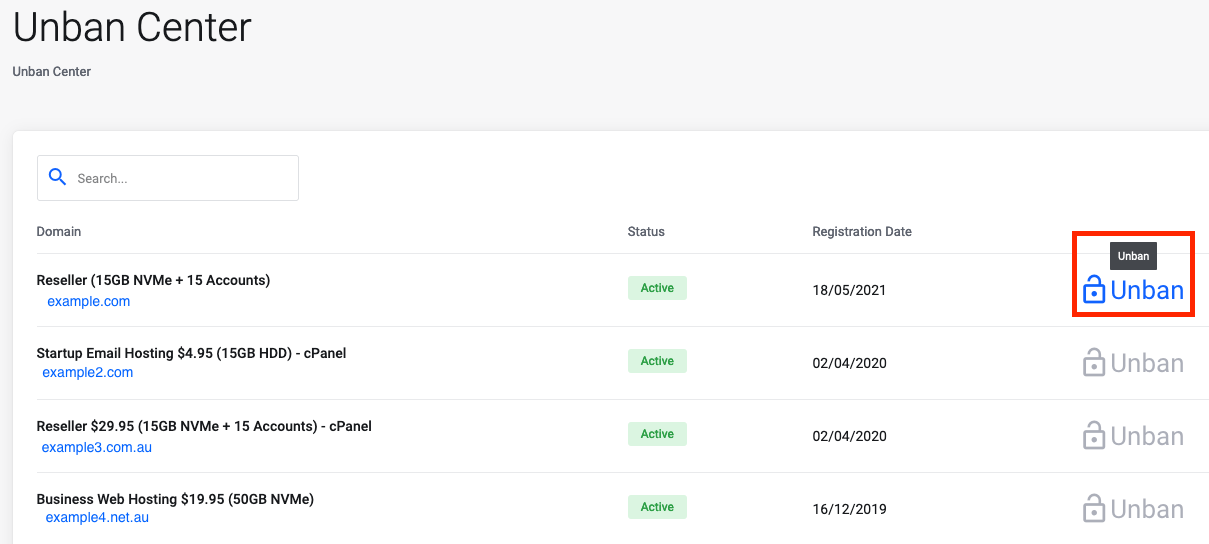
Task: Click Unban text for Business Web Hosting row
Action: (x=1147, y=509)
